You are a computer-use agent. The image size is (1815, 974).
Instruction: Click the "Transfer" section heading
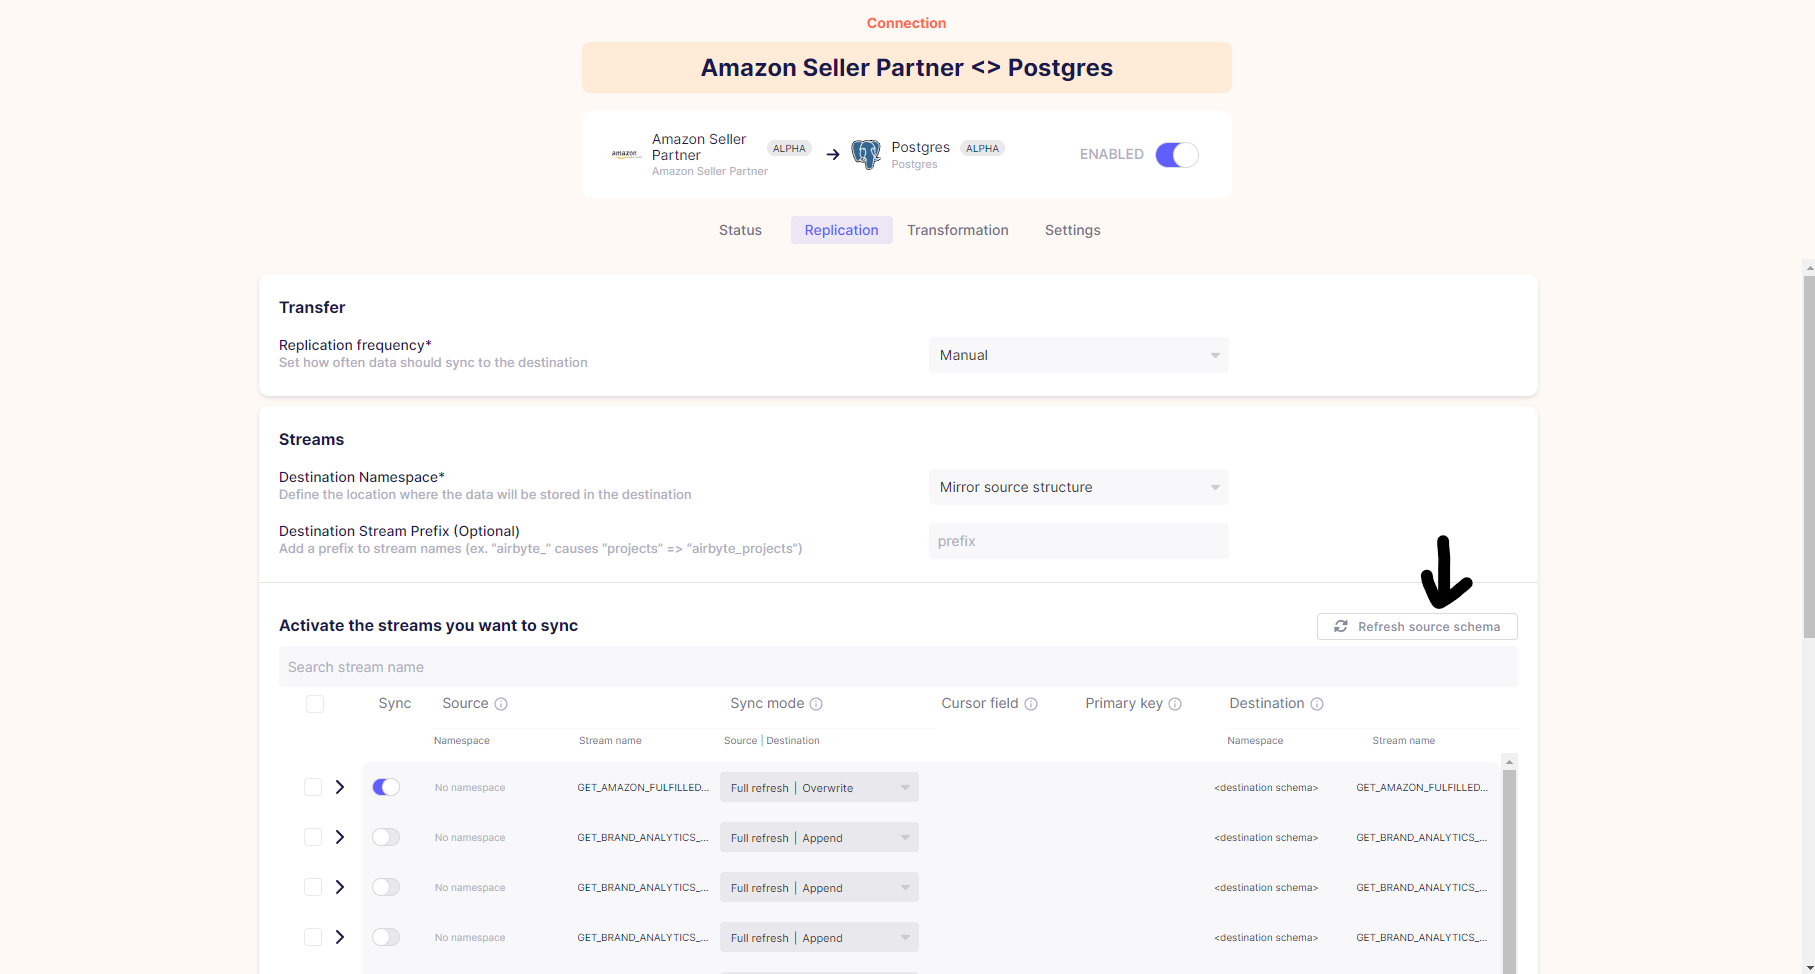tap(312, 308)
